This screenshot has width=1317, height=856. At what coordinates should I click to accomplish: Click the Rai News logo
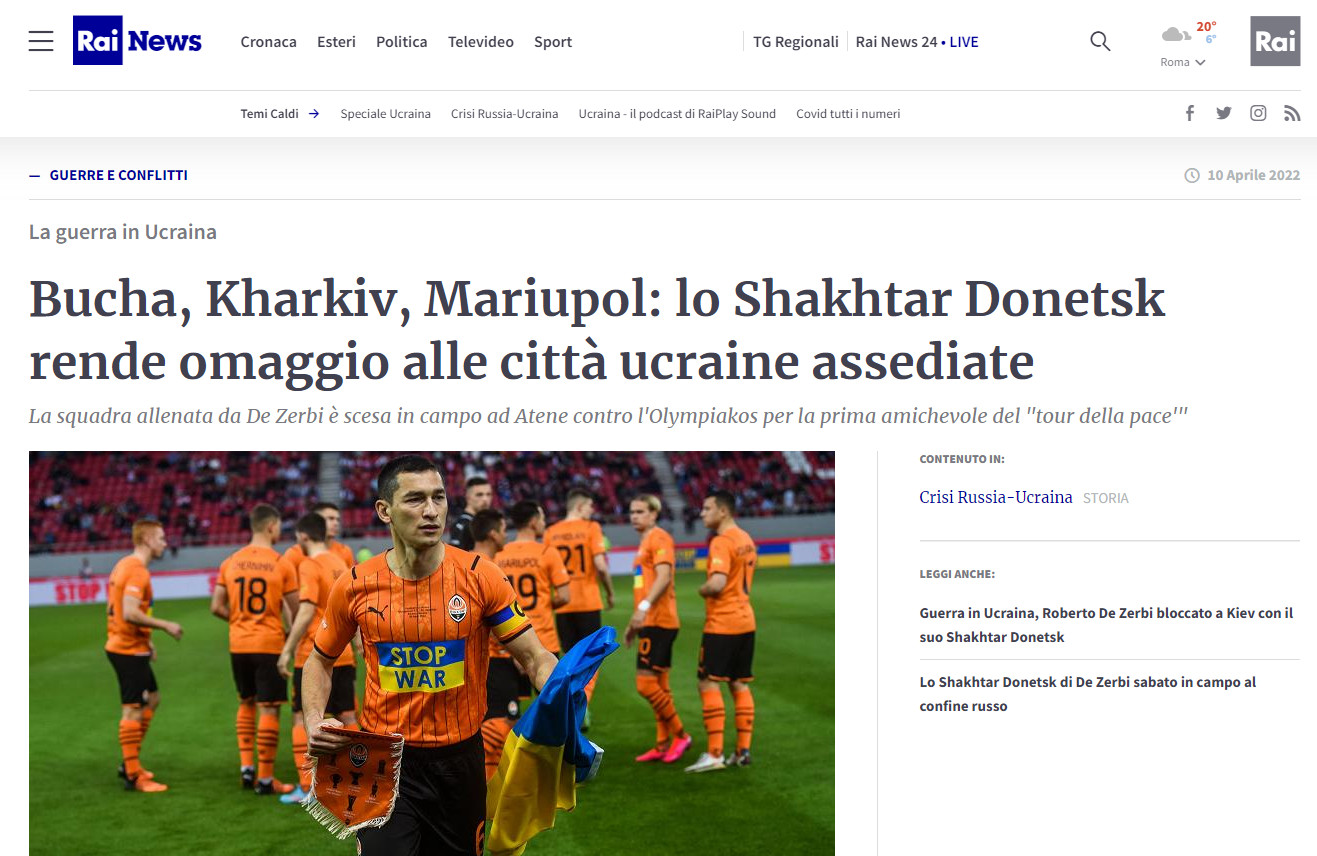[x=138, y=41]
